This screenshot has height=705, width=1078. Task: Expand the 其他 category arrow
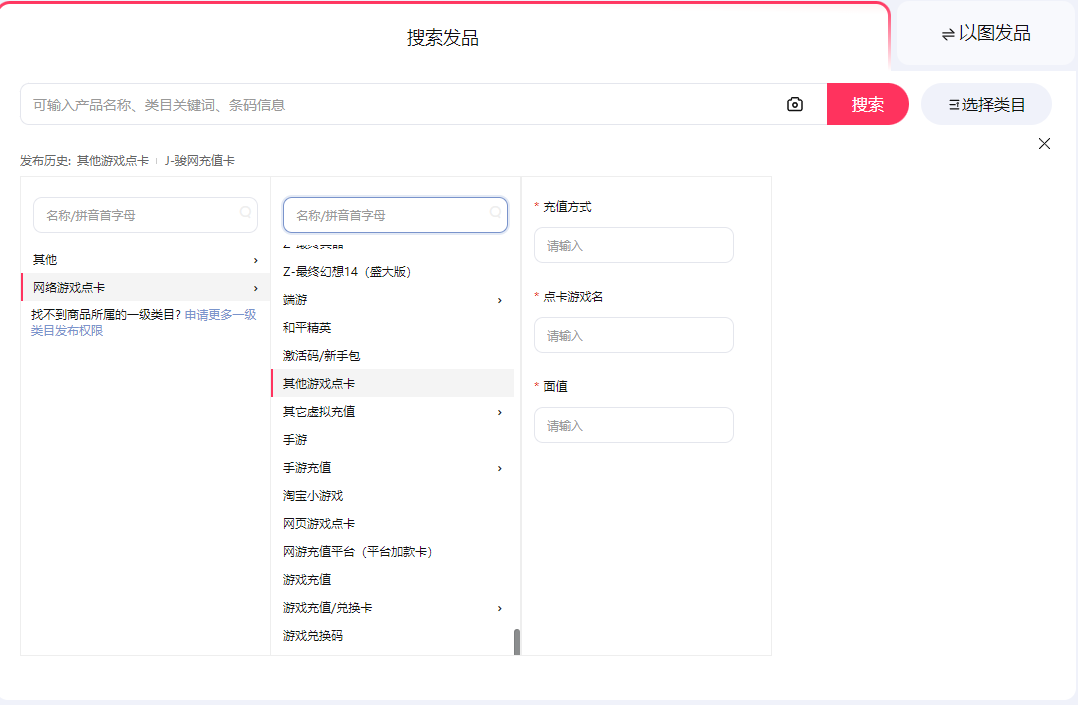(x=256, y=260)
